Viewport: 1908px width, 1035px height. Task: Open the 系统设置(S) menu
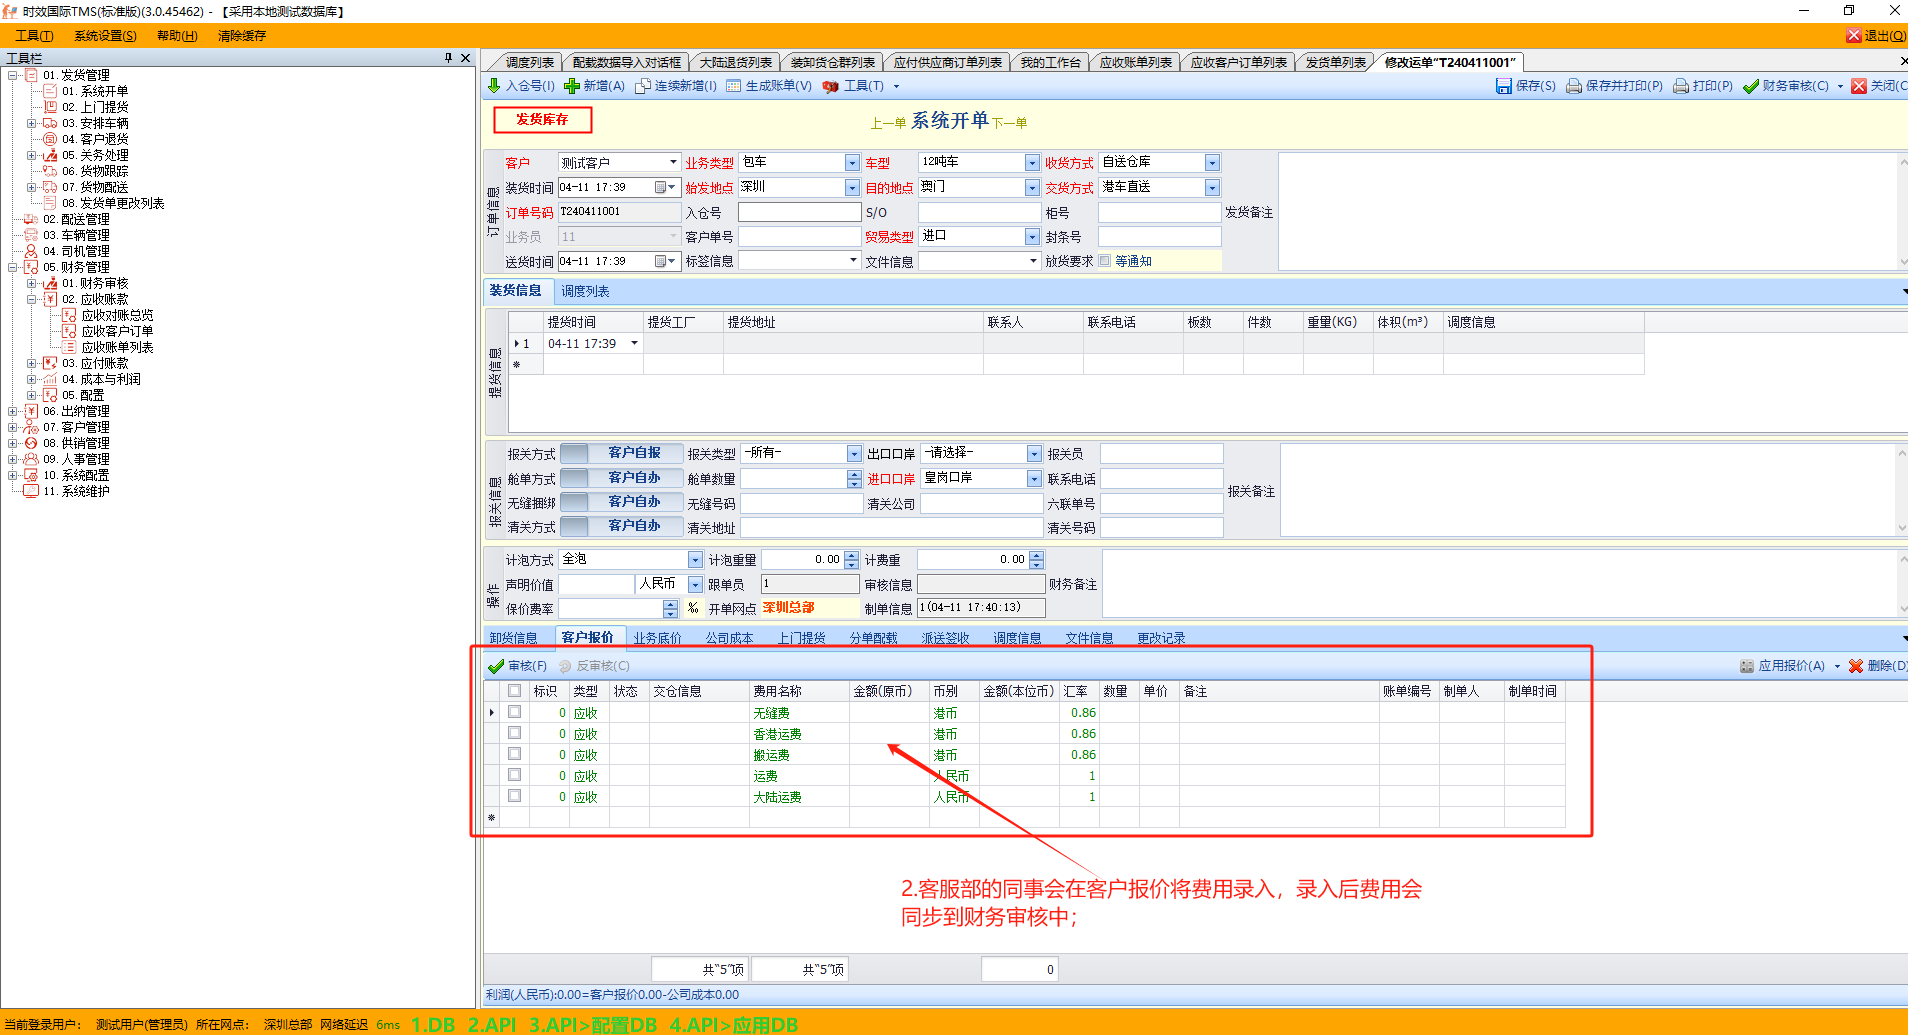[x=105, y=36]
